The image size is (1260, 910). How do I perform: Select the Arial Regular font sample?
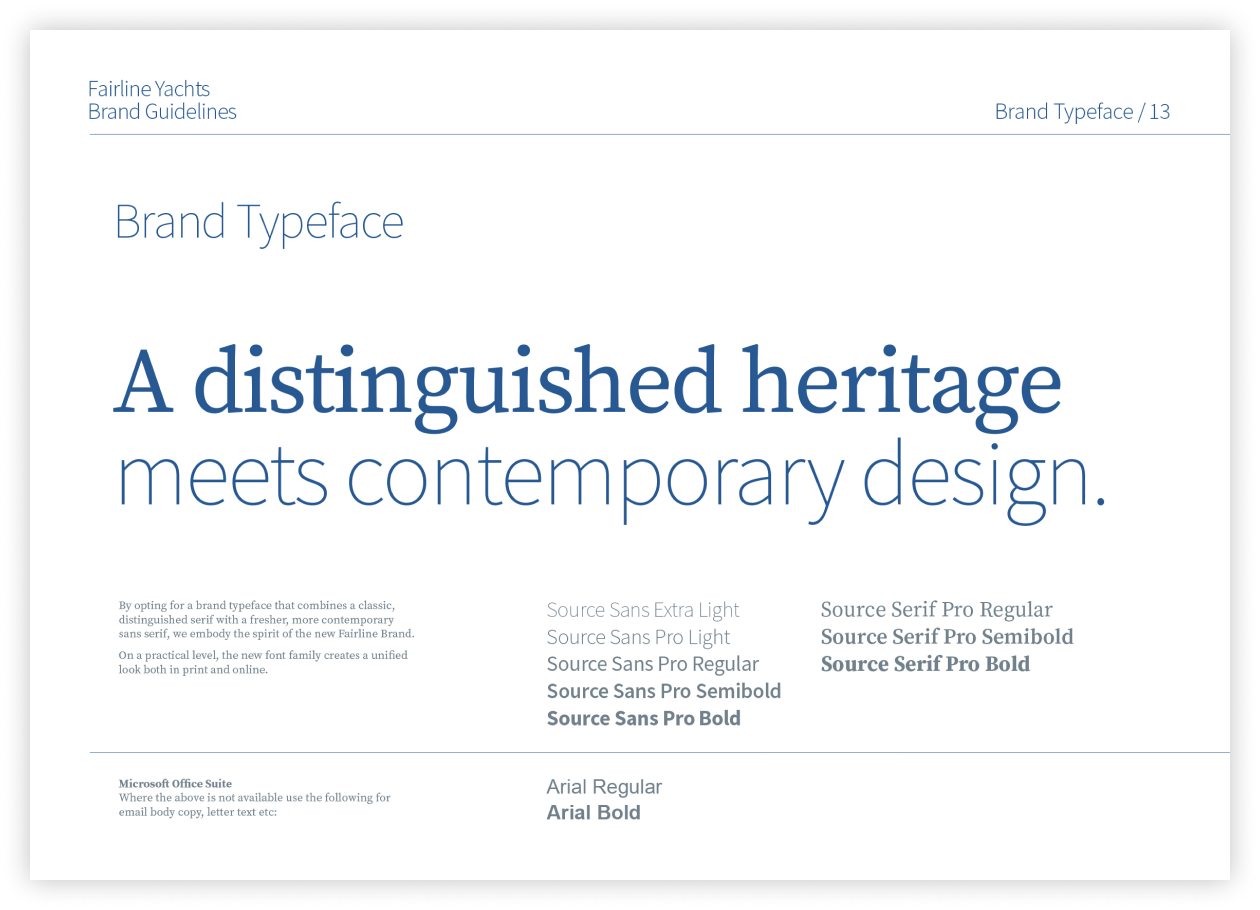[604, 787]
